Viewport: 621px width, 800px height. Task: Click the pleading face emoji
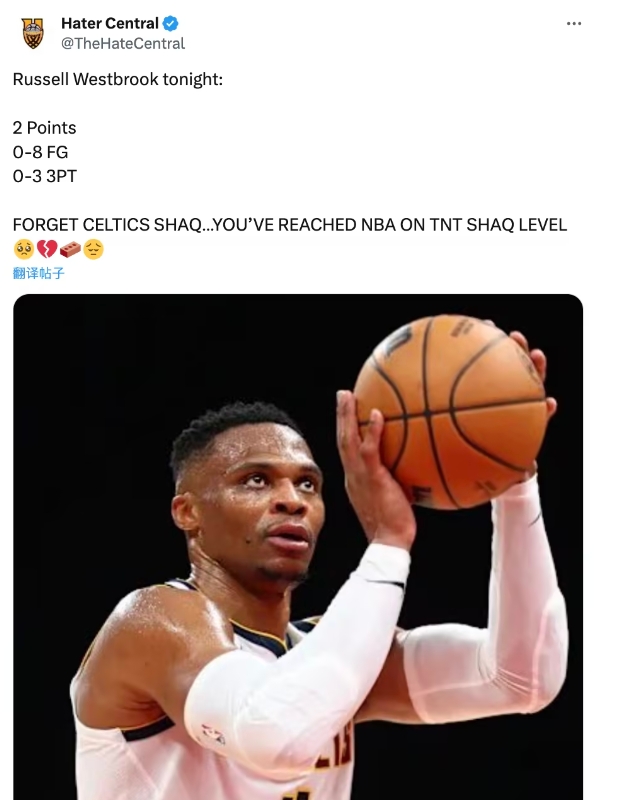(24, 249)
